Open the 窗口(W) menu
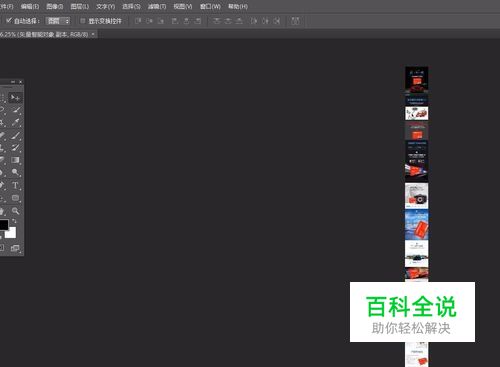This screenshot has width=500, height=367. tap(210, 6)
